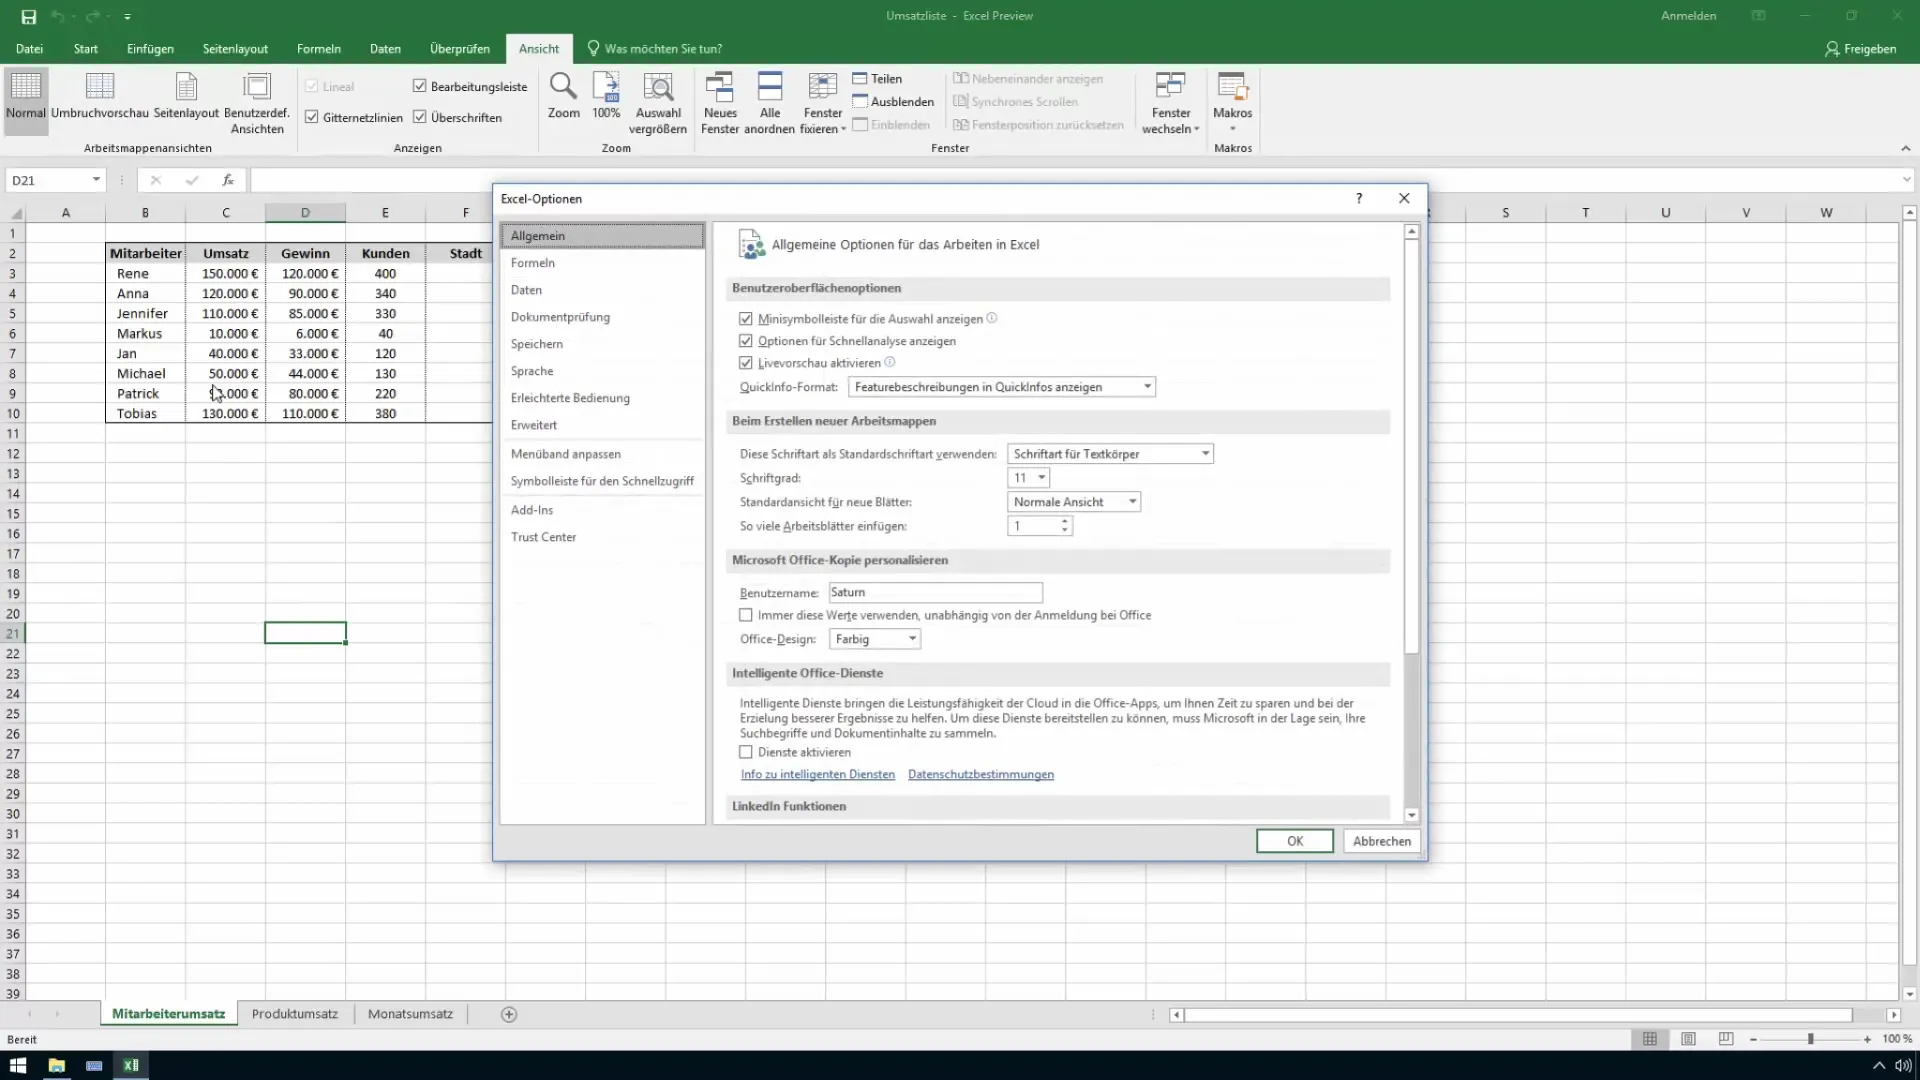Click Freigeben button

click(x=1861, y=49)
